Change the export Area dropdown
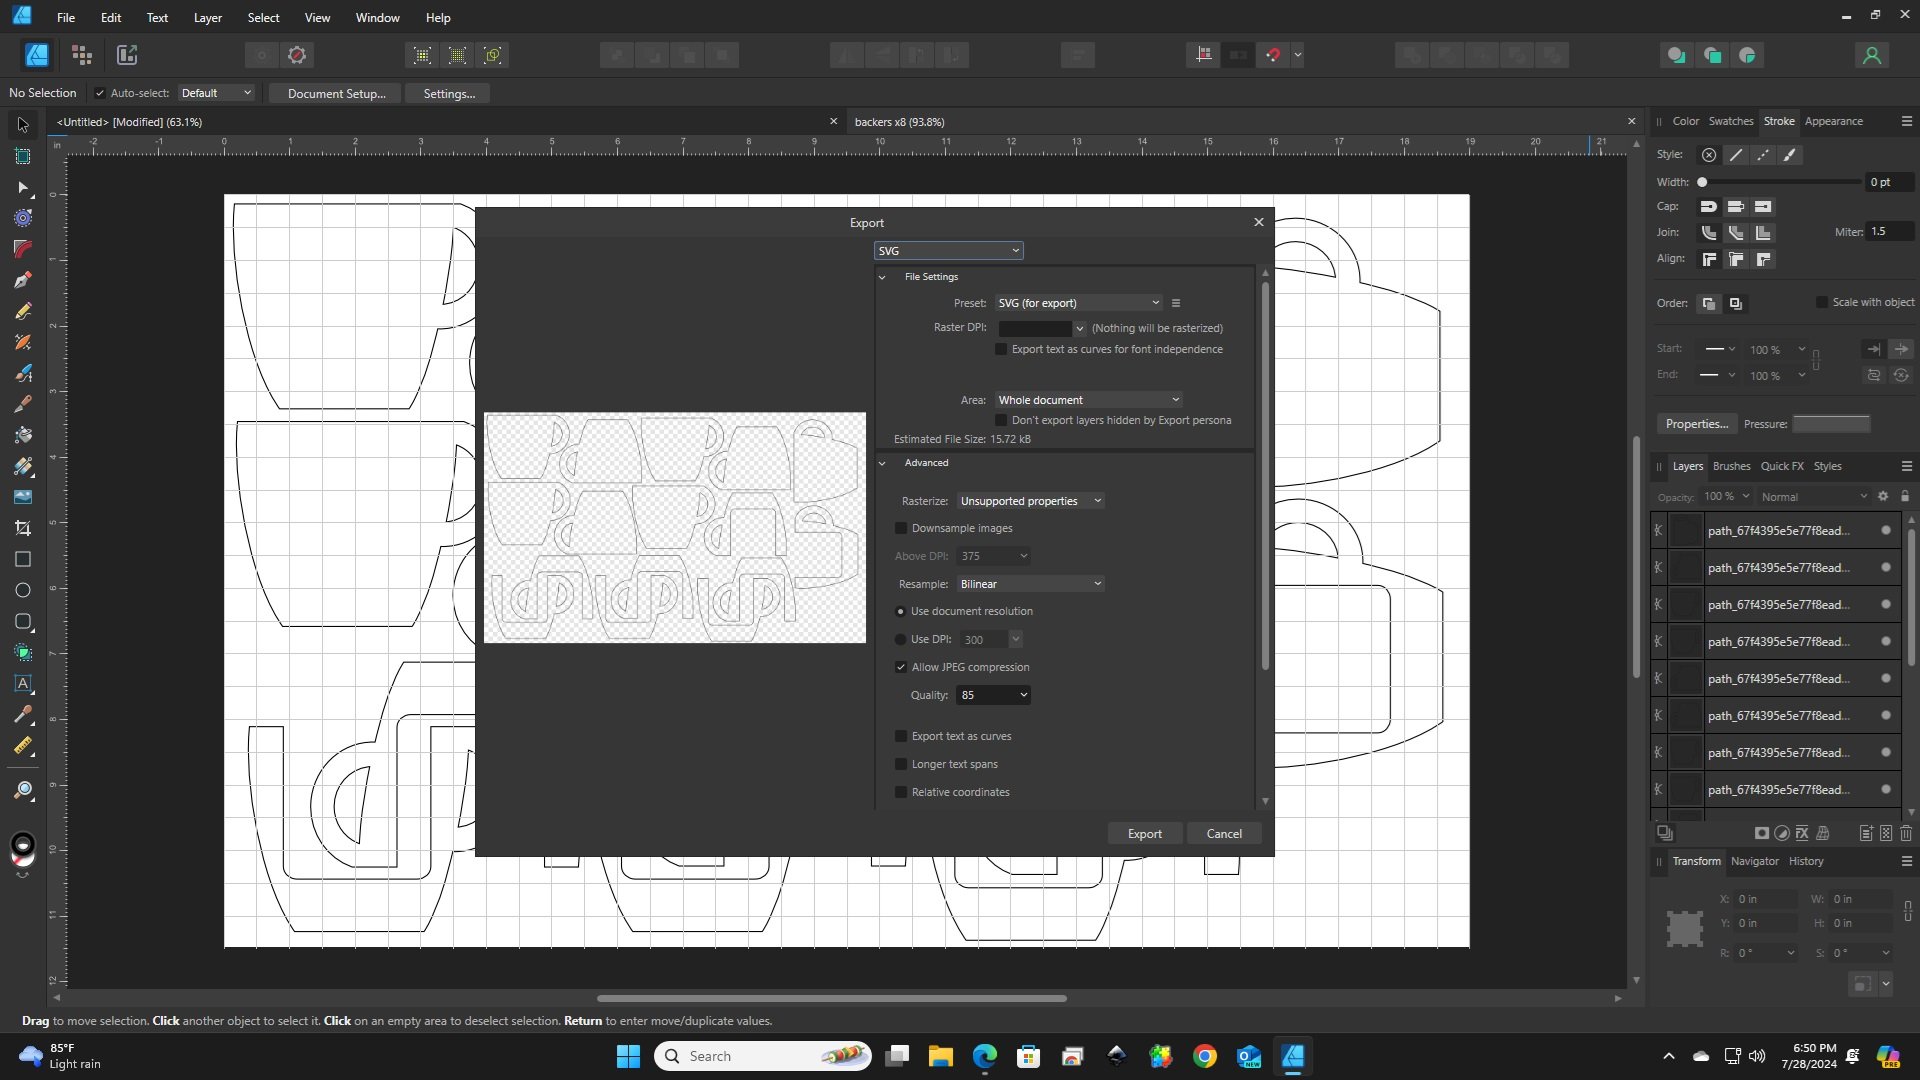Screen dimensions: 1920x1080 point(1088,399)
